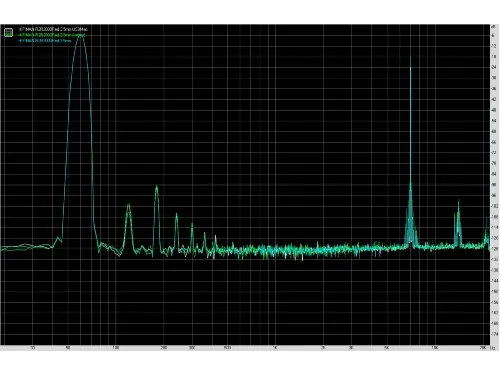Click the double peak right of 10K
The height and width of the screenshot is (375, 500).
[x=457, y=207]
